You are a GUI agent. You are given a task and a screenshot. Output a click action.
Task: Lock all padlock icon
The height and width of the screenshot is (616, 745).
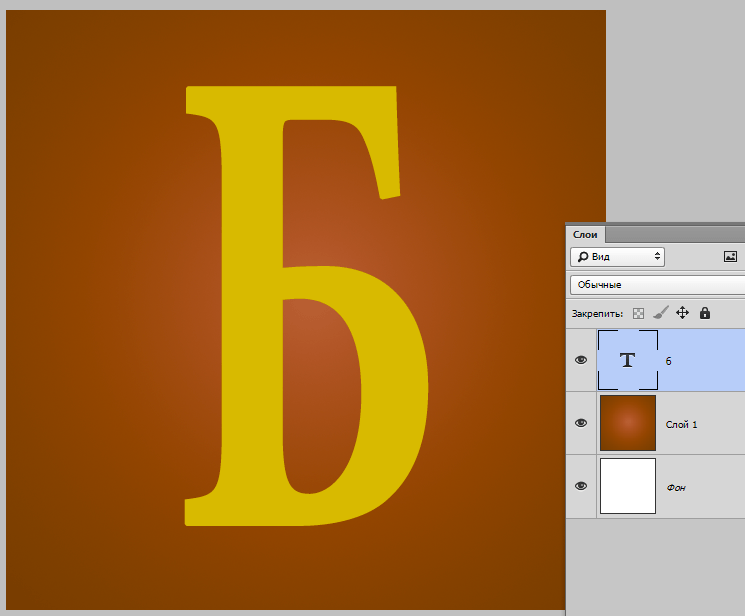[705, 313]
